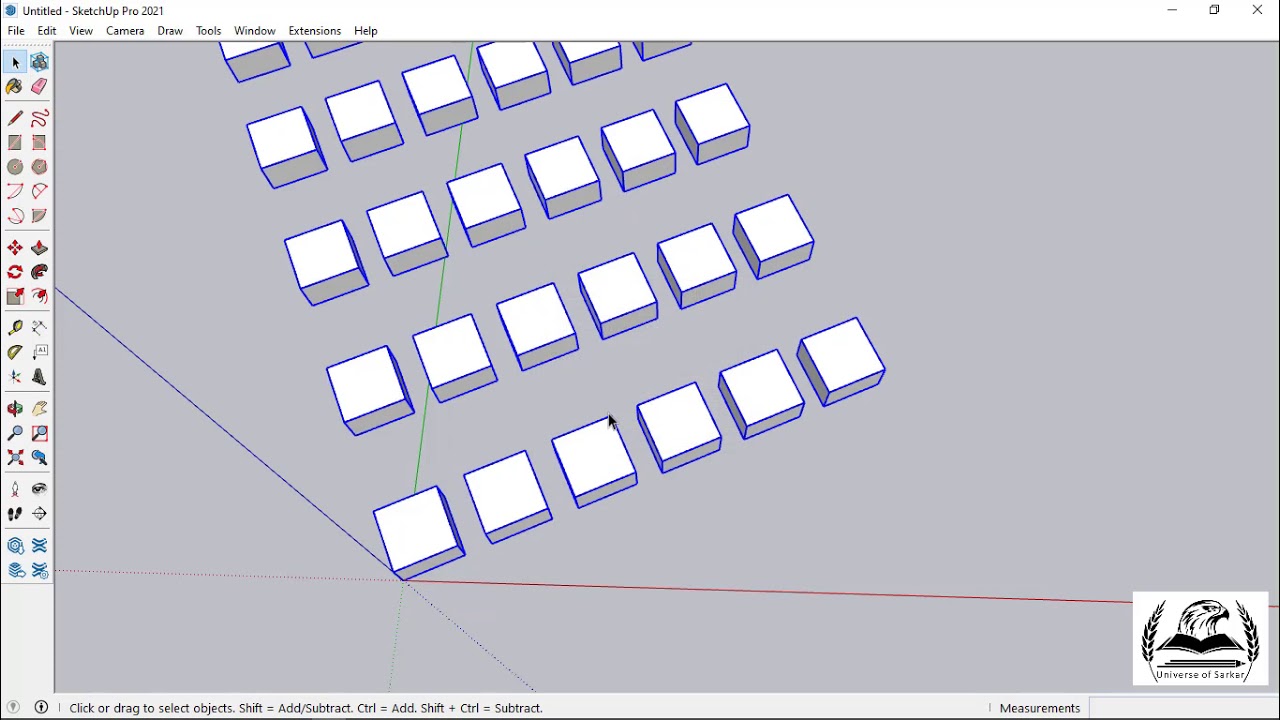Open the 3D Warehouse icon

coord(15,546)
